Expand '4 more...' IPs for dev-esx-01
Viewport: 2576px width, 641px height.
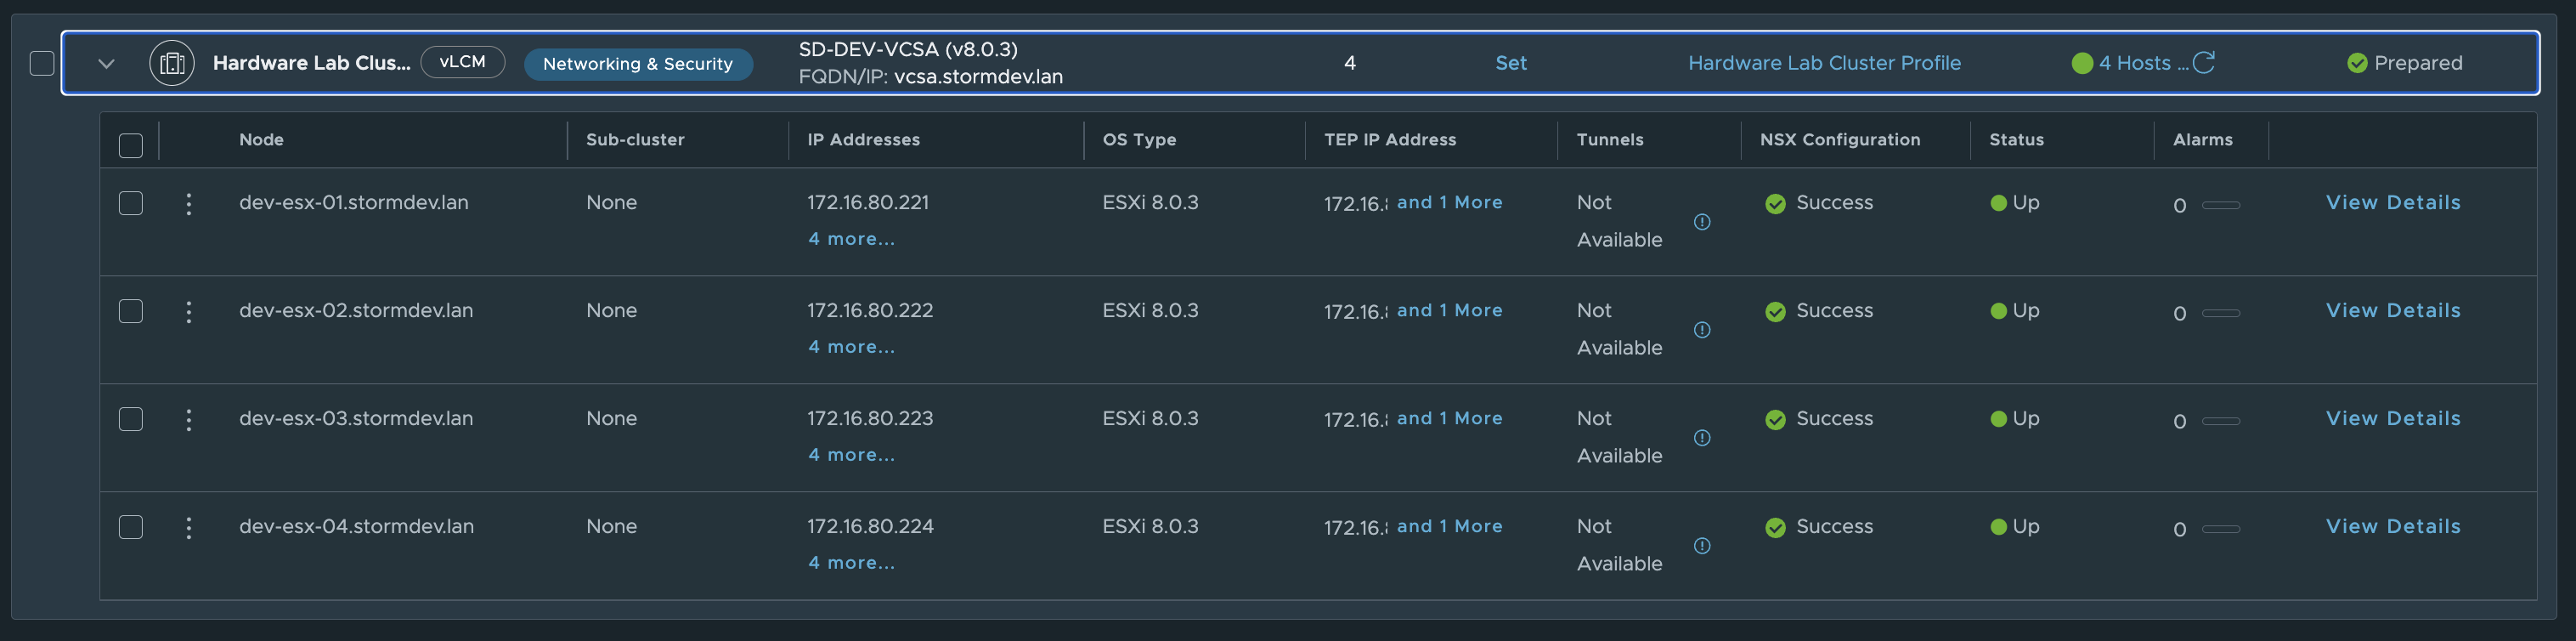pos(851,239)
